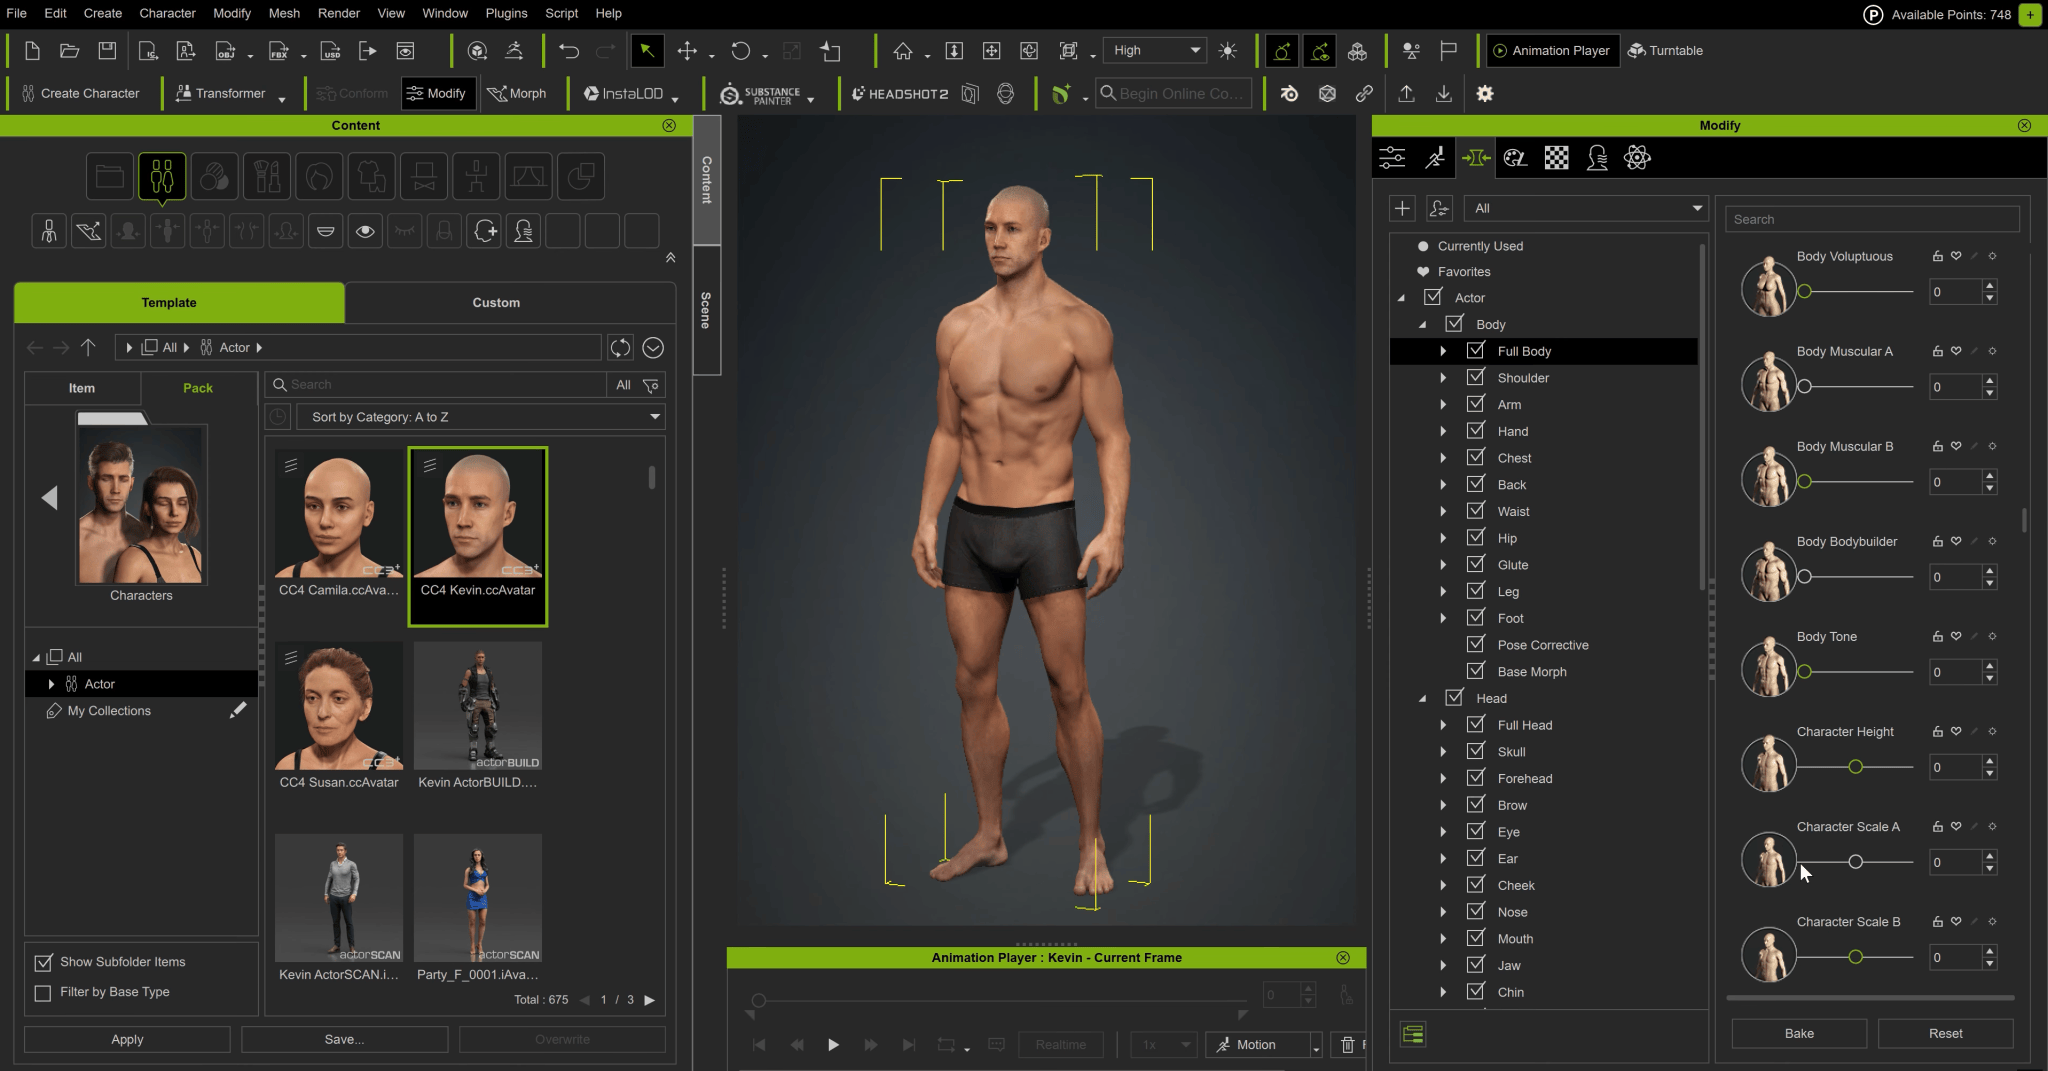Toggle the sun lighting icon
The width and height of the screenshot is (2048, 1071).
(x=1228, y=51)
